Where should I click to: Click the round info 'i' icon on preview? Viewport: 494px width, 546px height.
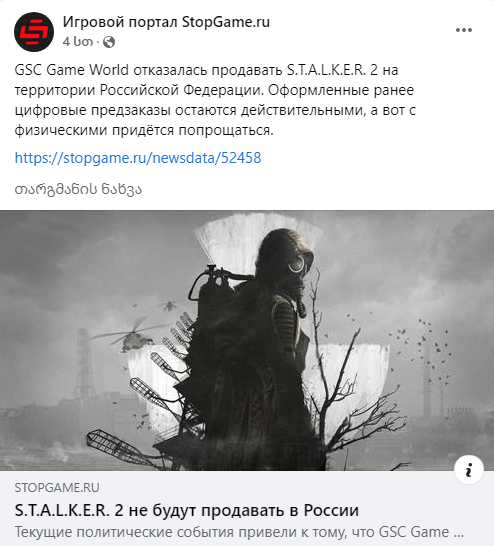pyautogui.click(x=469, y=469)
